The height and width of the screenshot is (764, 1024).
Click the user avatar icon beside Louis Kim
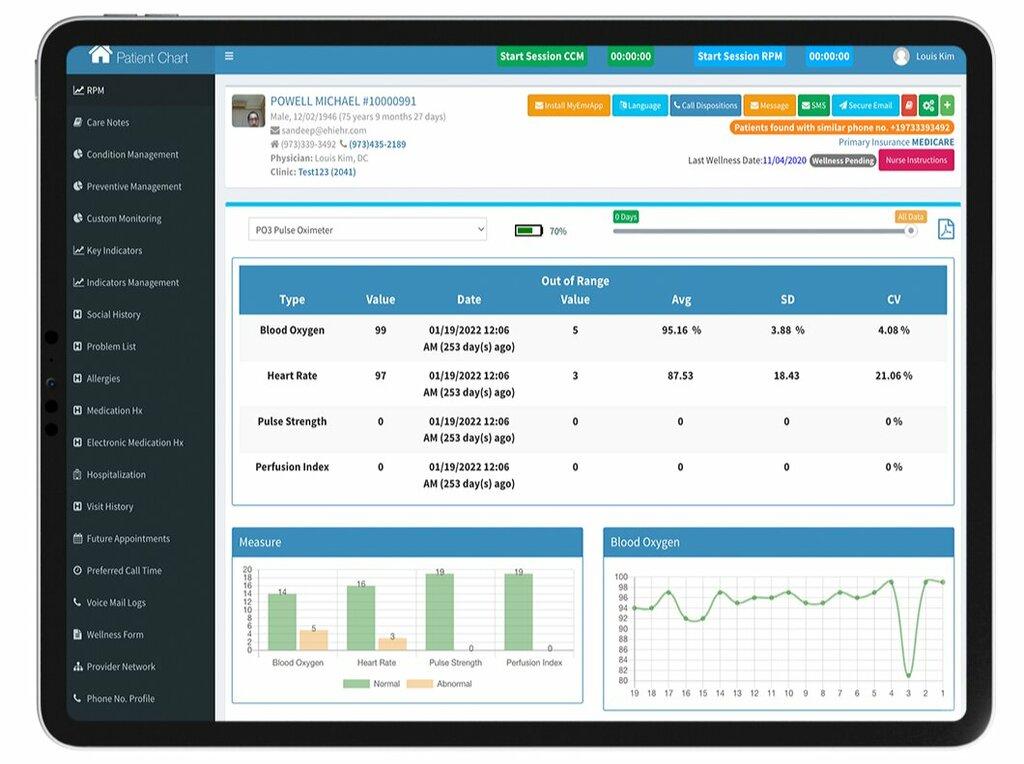point(901,57)
